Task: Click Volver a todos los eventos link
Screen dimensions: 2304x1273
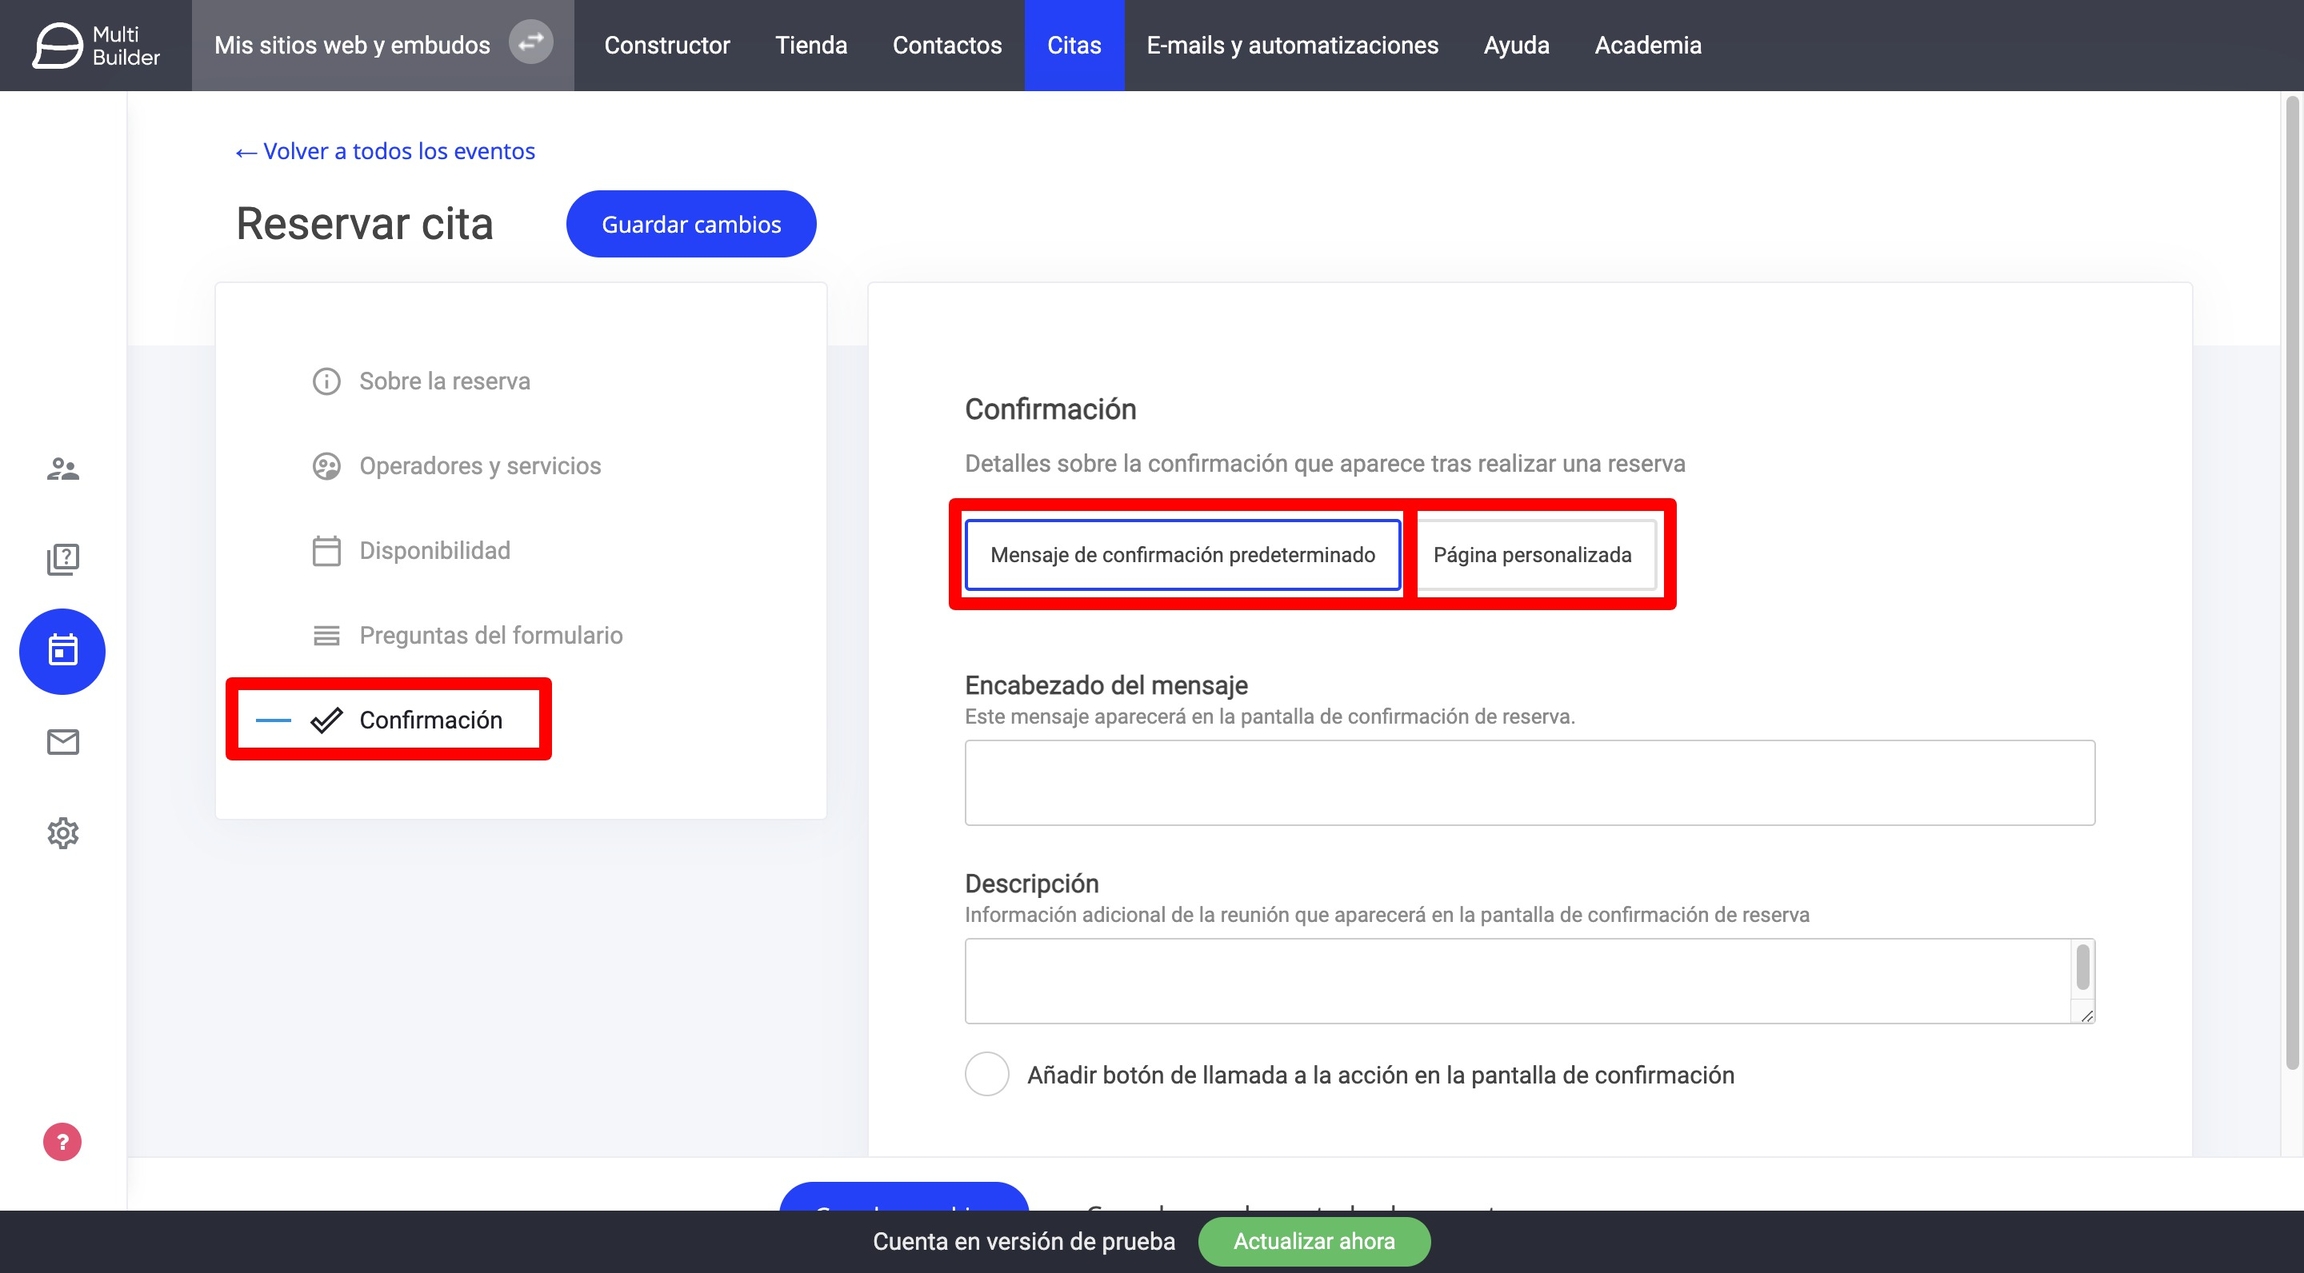Action: click(x=385, y=151)
